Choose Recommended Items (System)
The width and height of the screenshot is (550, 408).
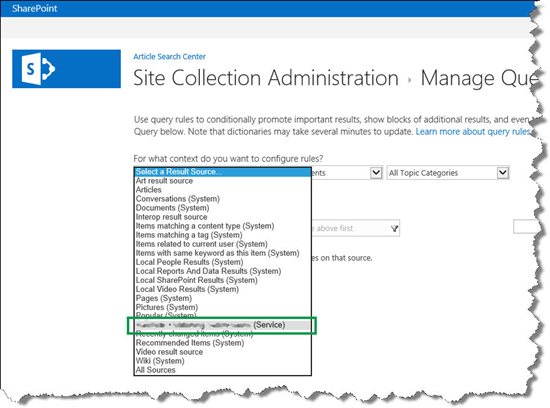222,343
